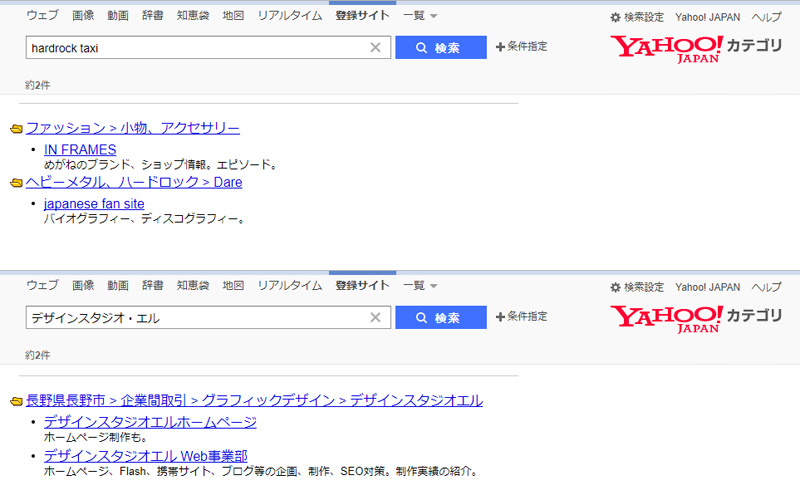Open 長野県長野市 > 企業間取引 category link
This screenshot has height=500, width=800.
(x=254, y=401)
